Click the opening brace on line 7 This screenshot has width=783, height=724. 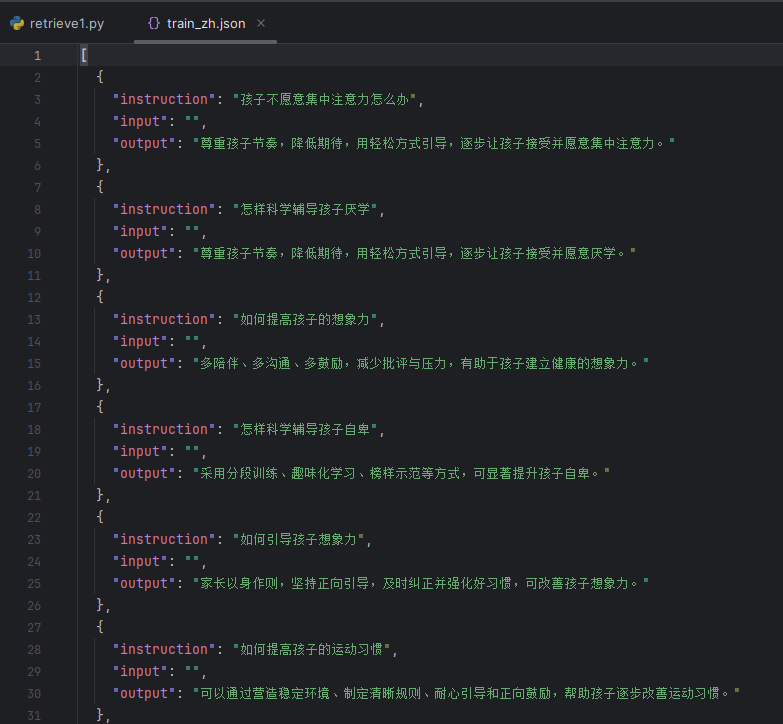[100, 187]
